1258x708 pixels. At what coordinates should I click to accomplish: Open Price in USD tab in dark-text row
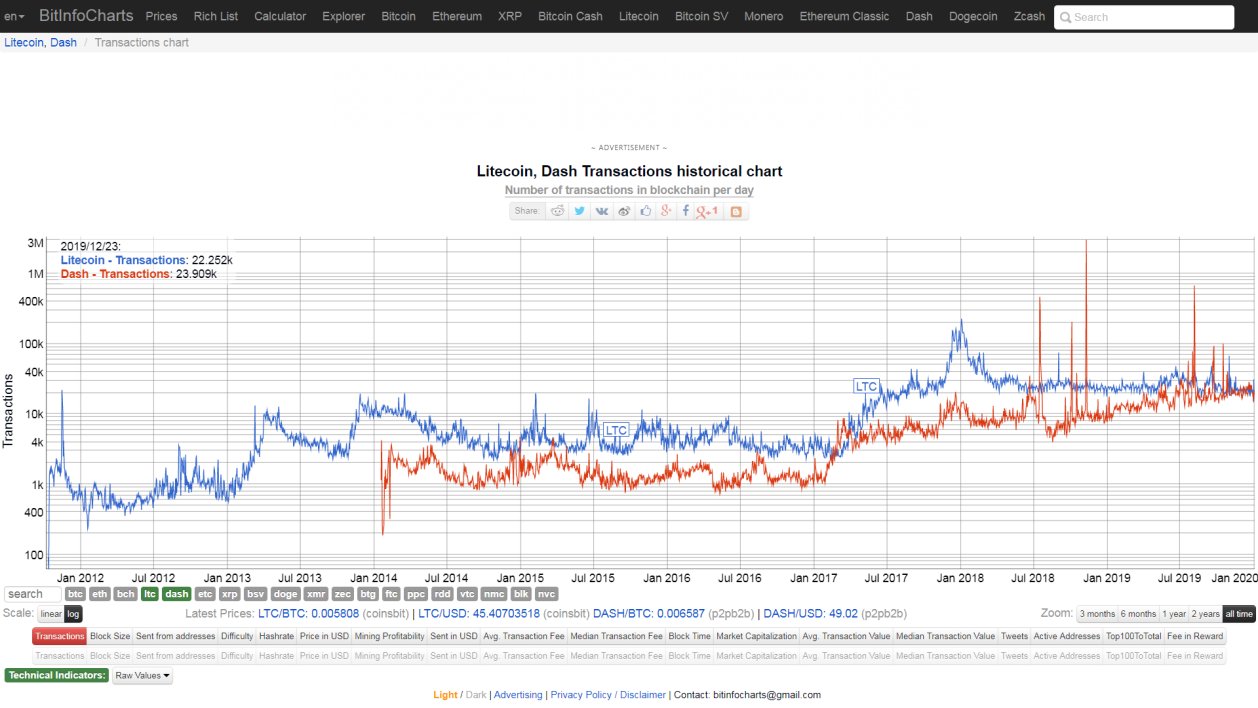[x=324, y=636]
